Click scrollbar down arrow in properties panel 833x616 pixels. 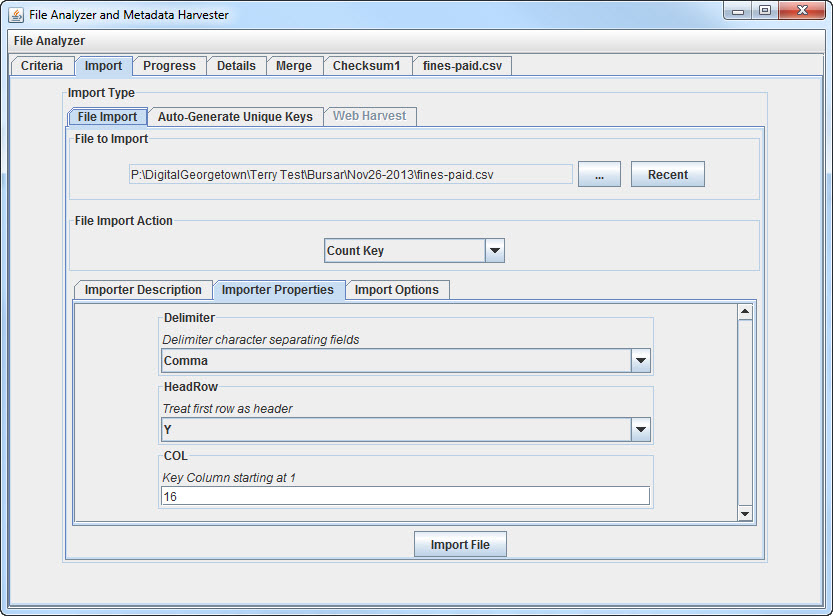[744, 514]
